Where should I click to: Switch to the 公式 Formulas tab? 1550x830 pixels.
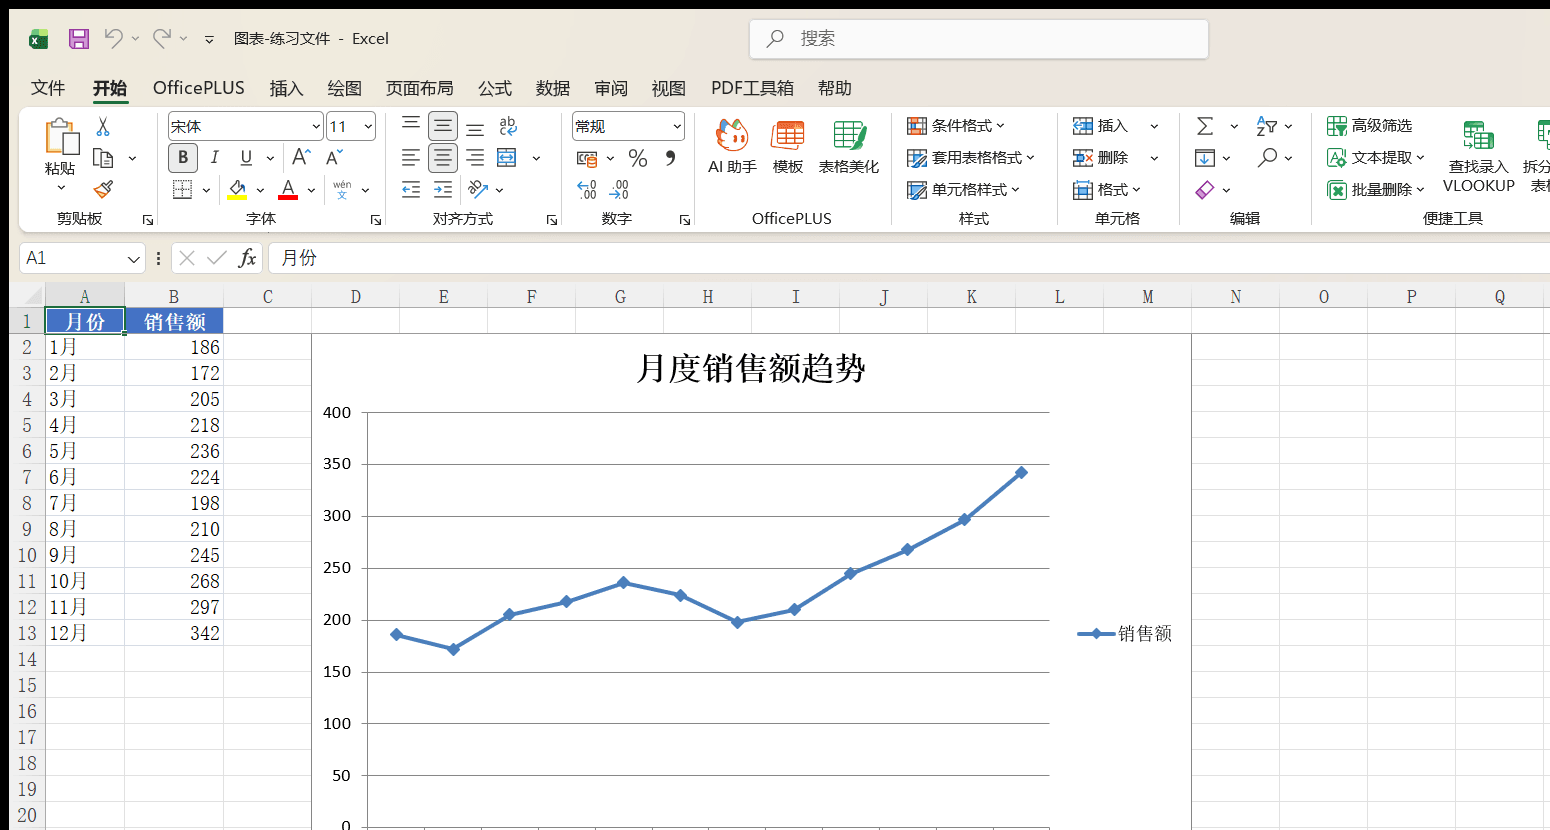coord(495,88)
